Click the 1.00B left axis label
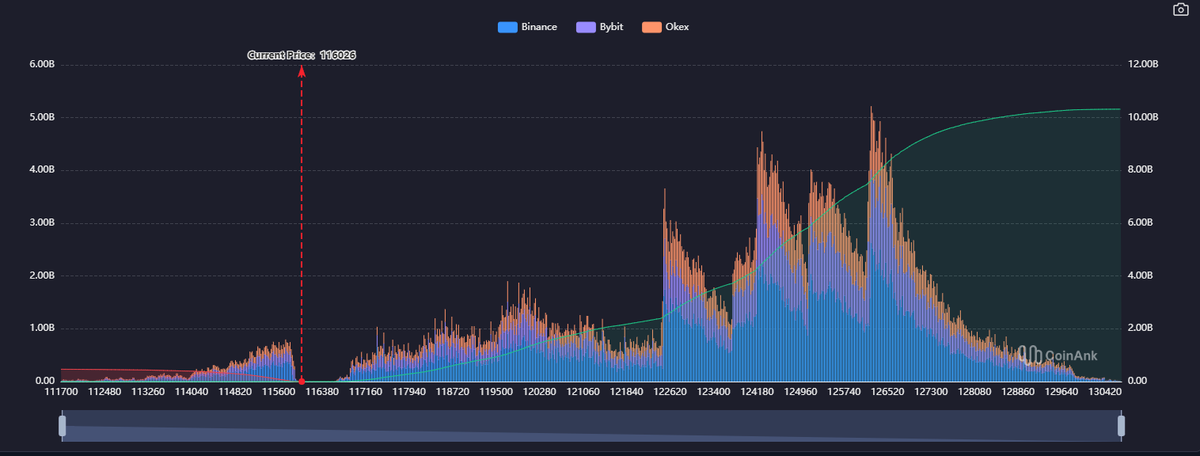 [41, 328]
